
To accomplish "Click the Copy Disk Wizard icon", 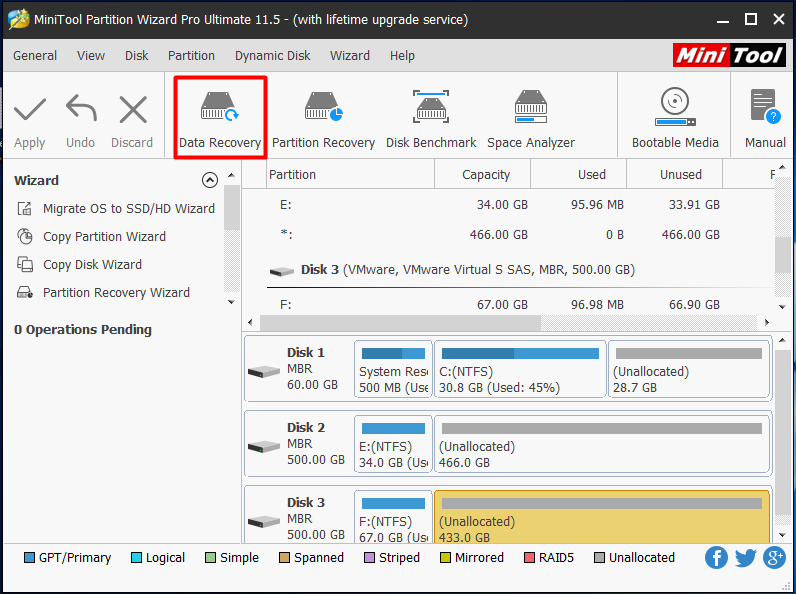I will pyautogui.click(x=25, y=265).
